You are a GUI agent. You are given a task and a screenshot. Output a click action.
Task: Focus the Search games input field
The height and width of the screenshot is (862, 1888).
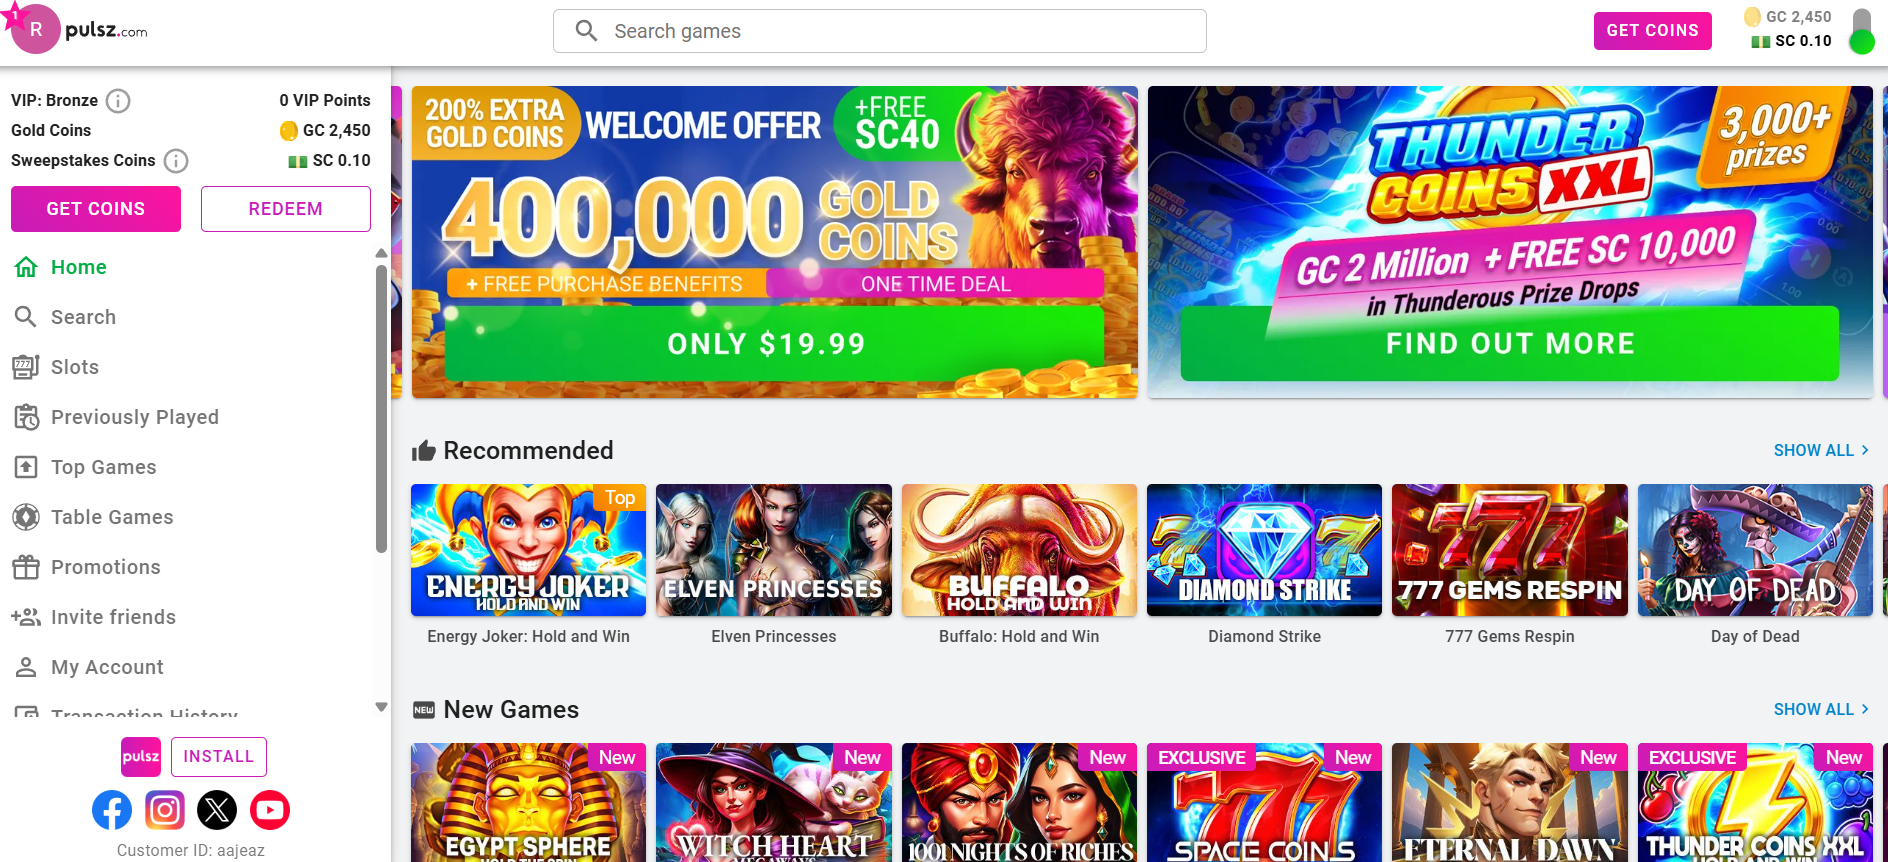pos(880,31)
